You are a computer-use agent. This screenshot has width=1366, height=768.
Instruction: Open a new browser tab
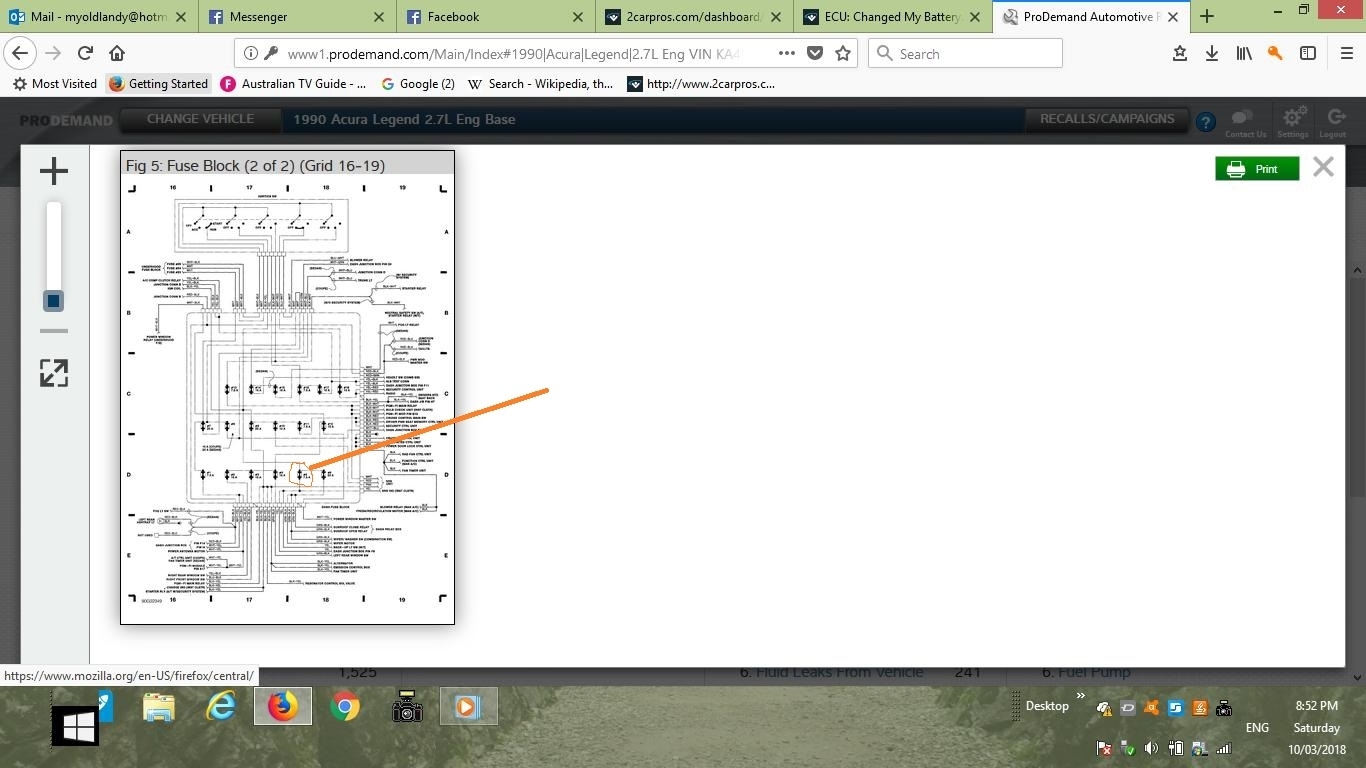1207,17
